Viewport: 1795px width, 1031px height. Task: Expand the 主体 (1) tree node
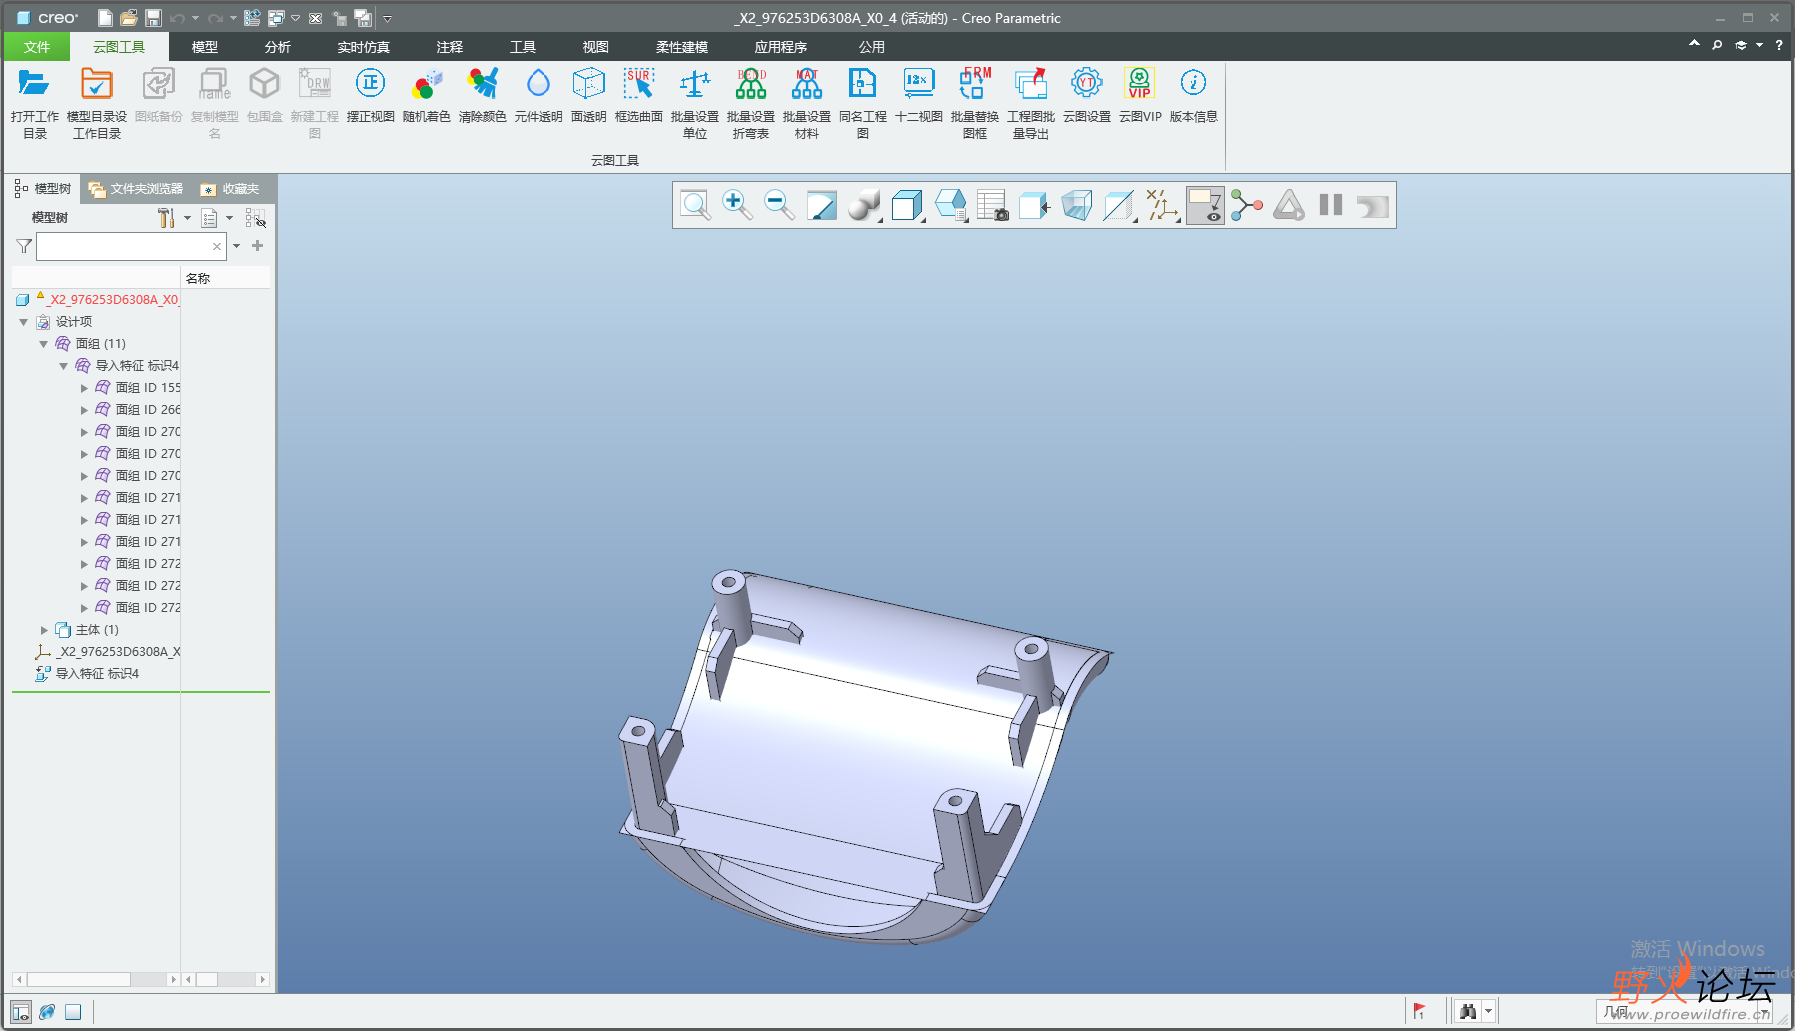[x=44, y=630]
